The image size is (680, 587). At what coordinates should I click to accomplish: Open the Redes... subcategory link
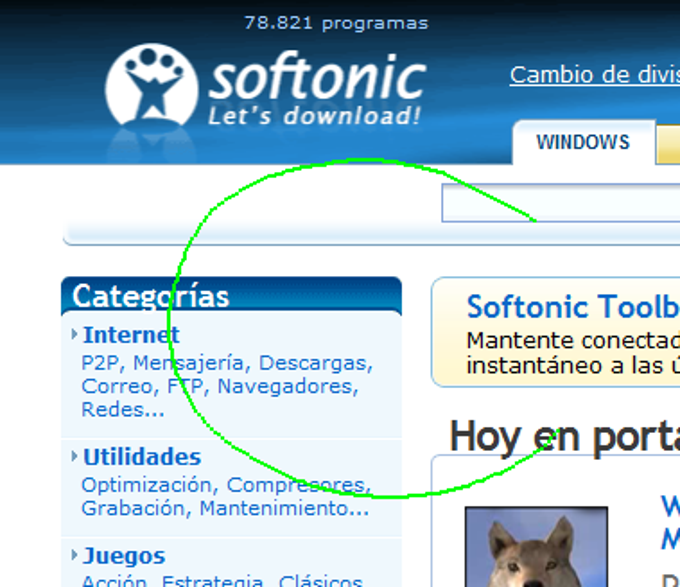(123, 409)
